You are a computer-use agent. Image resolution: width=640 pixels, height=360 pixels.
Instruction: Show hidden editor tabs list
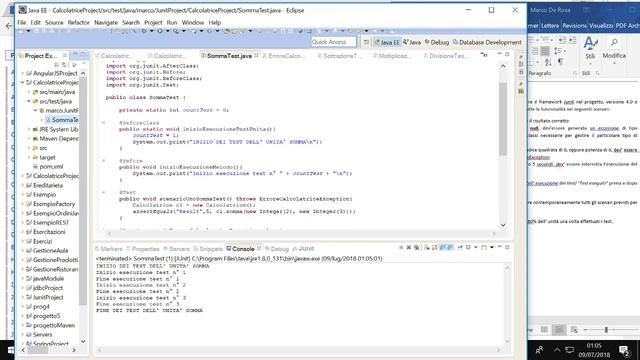[x=484, y=55]
